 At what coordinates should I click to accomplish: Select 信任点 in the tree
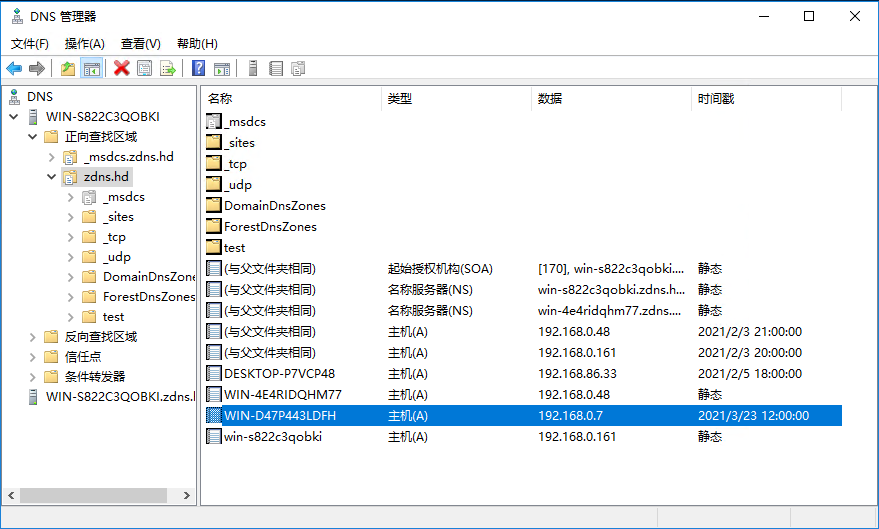point(83,357)
